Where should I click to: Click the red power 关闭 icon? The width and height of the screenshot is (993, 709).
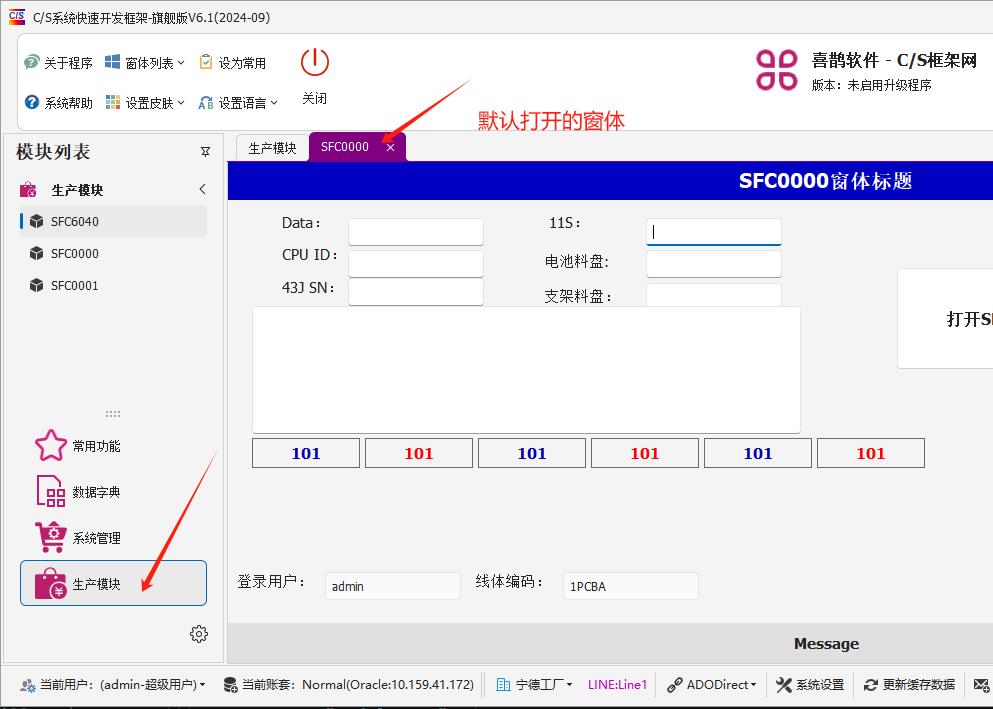pos(315,63)
